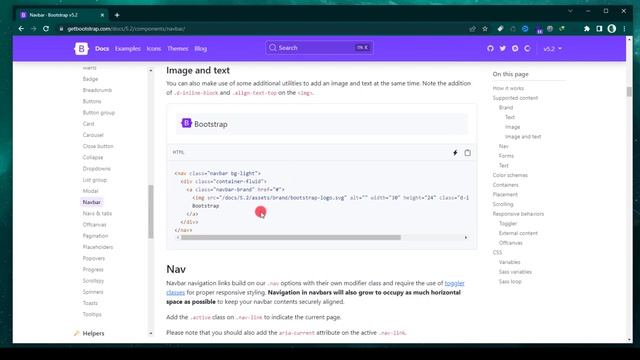This screenshot has width=640, height=360.
Task: Click the Bootstrap logo in the example navbar
Action: [x=186, y=123]
